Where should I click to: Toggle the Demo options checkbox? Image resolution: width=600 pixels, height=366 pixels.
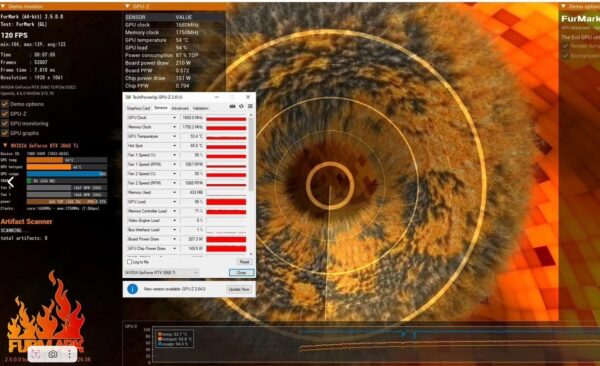pos(5,104)
